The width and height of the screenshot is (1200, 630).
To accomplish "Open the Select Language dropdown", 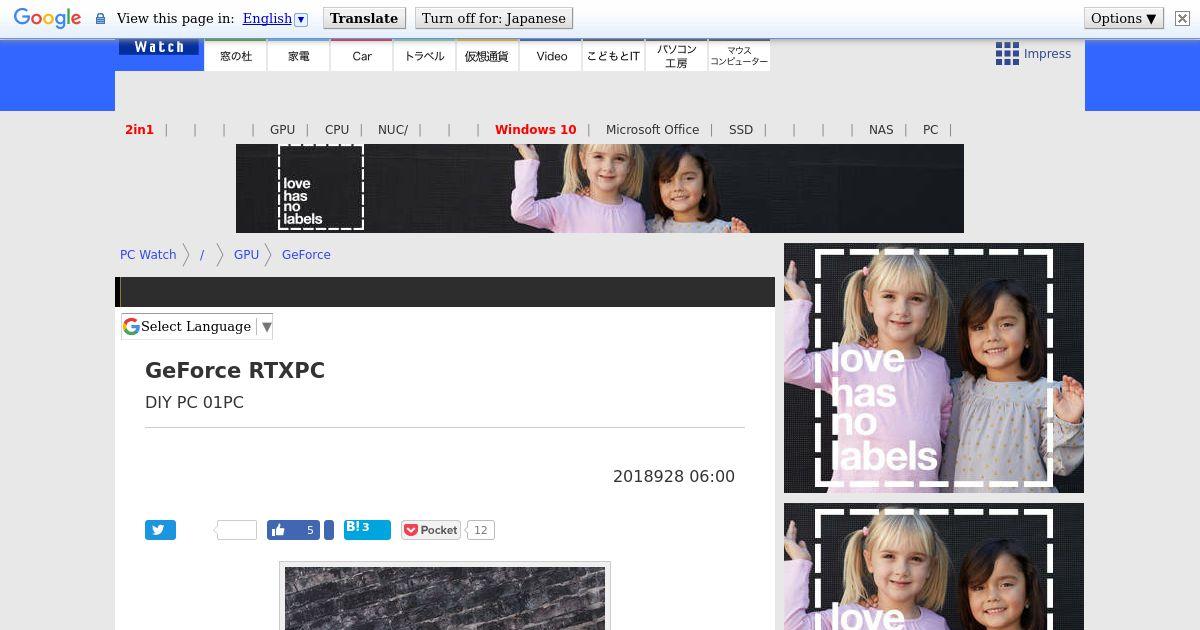I will pyautogui.click(x=197, y=326).
